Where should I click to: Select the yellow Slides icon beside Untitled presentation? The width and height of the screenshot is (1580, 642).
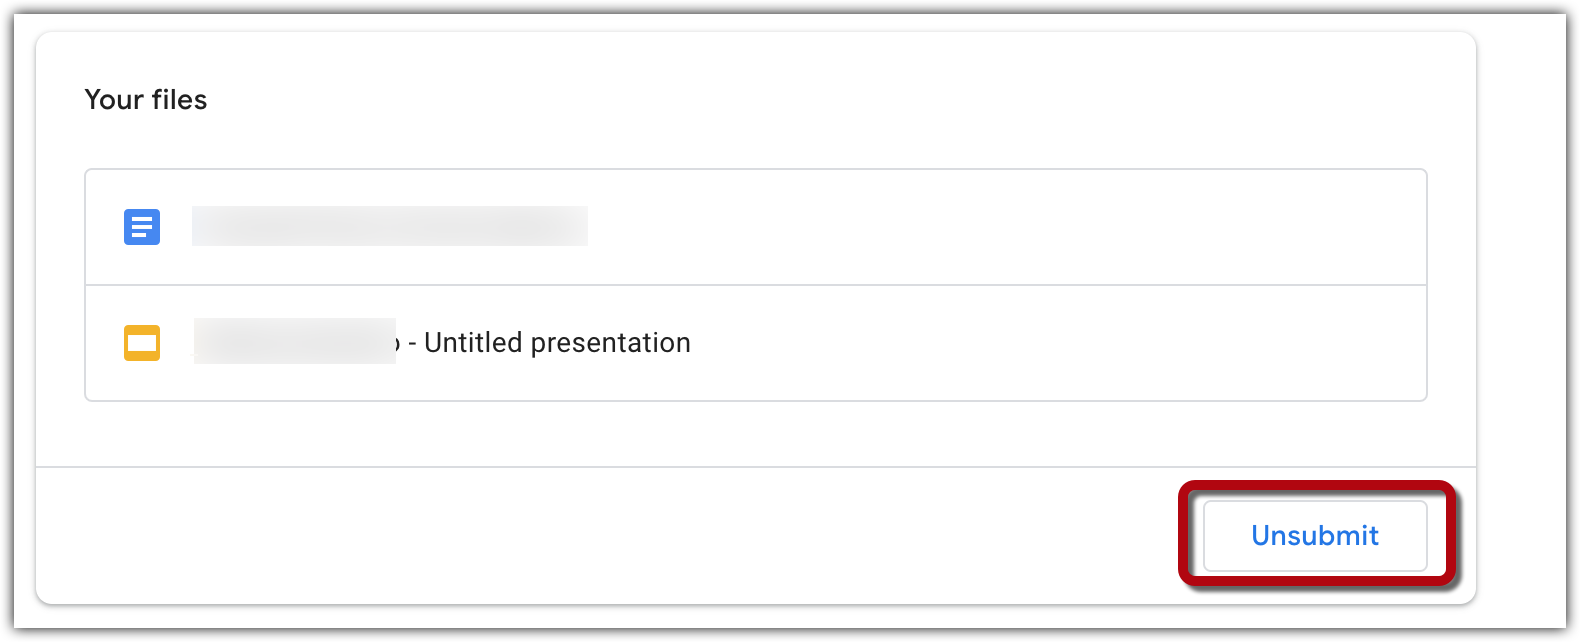pos(141,343)
